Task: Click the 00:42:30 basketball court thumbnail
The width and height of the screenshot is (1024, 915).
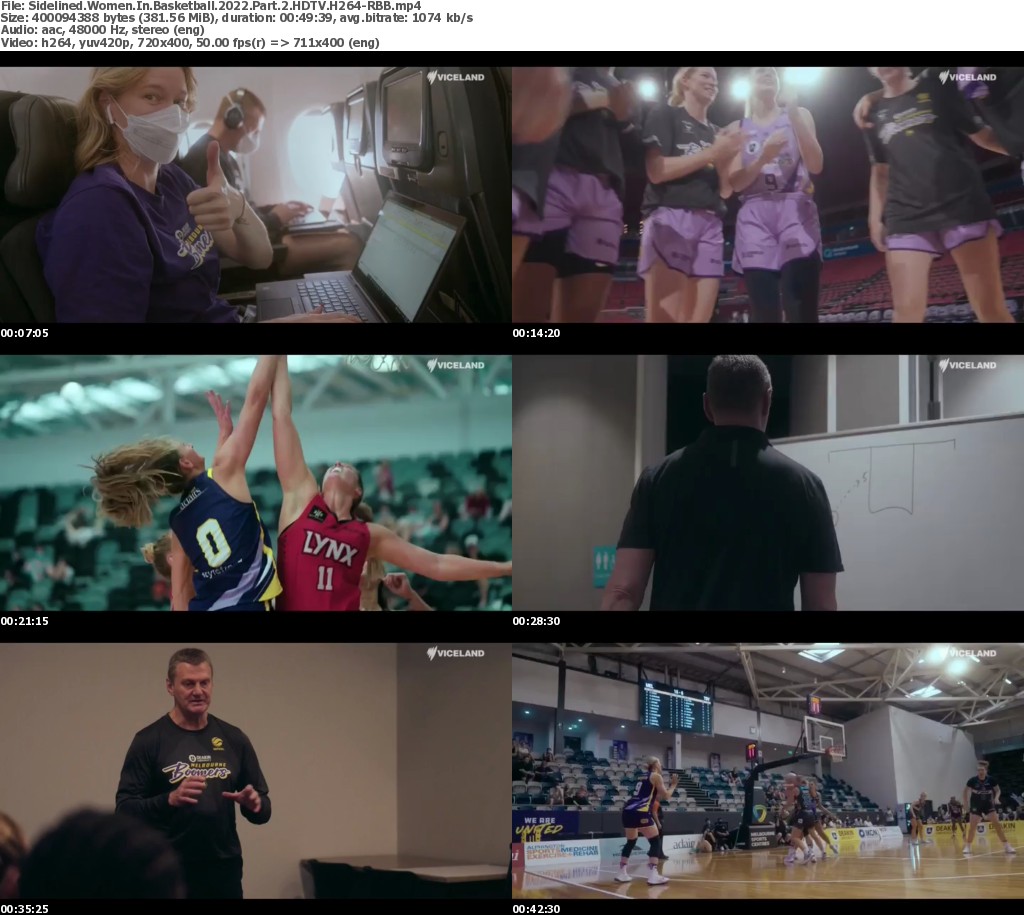Action: click(767, 771)
